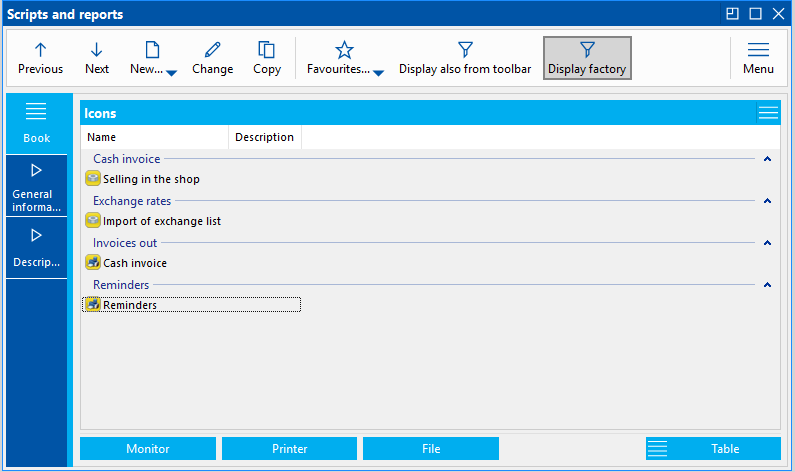Image resolution: width=795 pixels, height=472 pixels.
Task: Copy the selected script
Action: pos(267,58)
